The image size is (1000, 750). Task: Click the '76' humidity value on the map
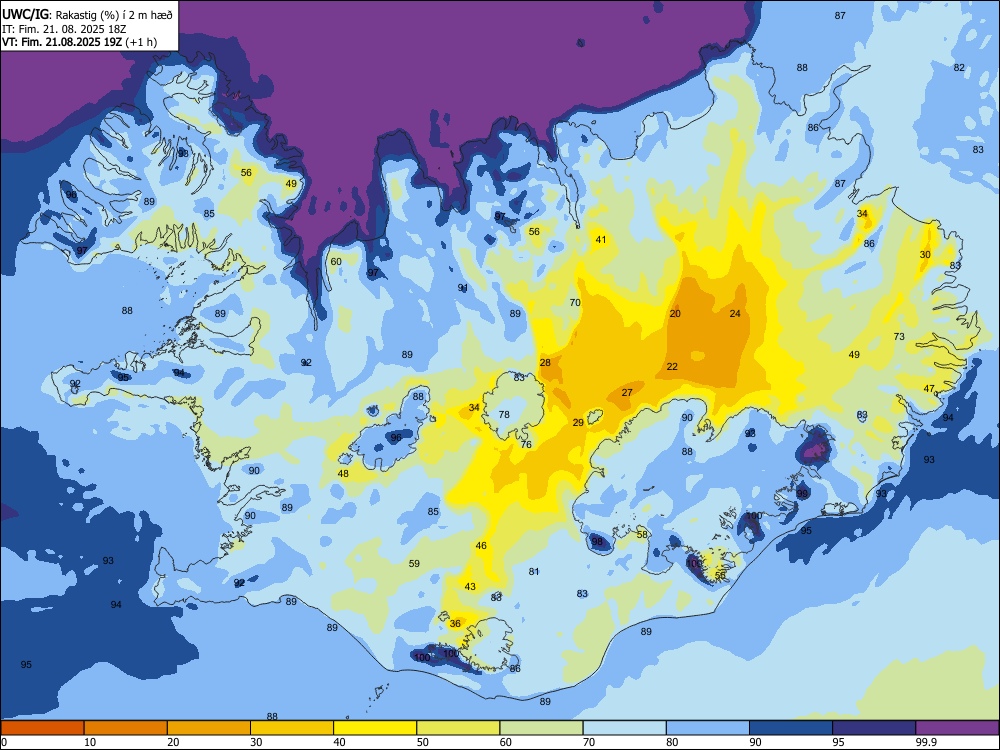click(x=526, y=445)
